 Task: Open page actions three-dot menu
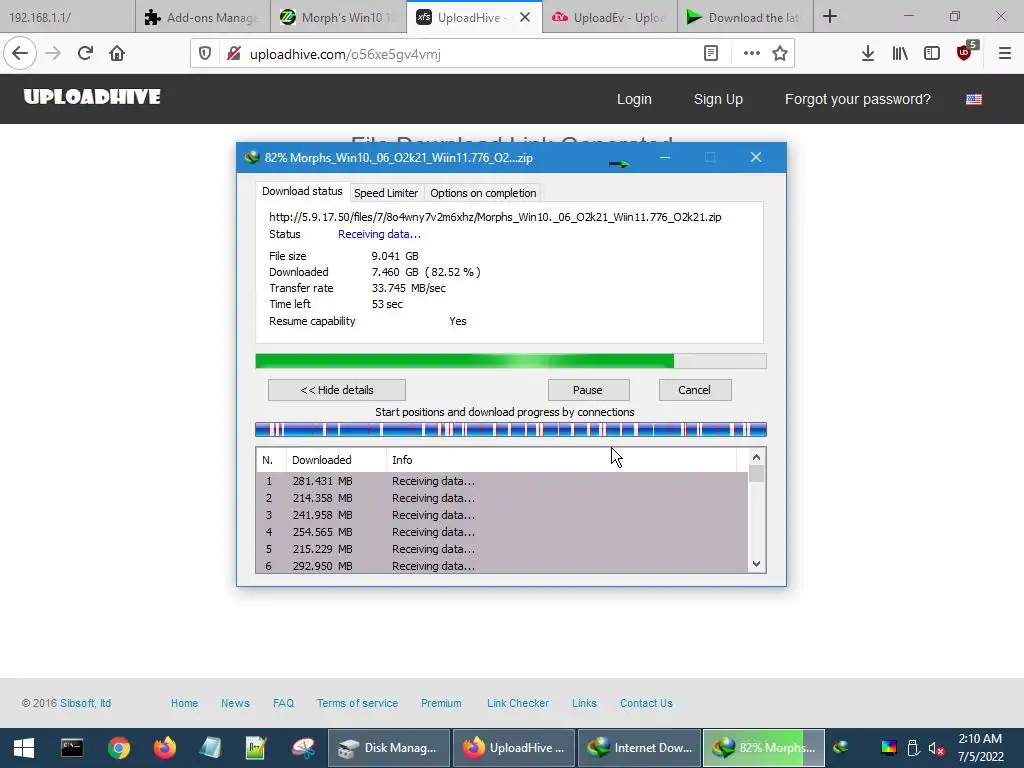[752, 54]
